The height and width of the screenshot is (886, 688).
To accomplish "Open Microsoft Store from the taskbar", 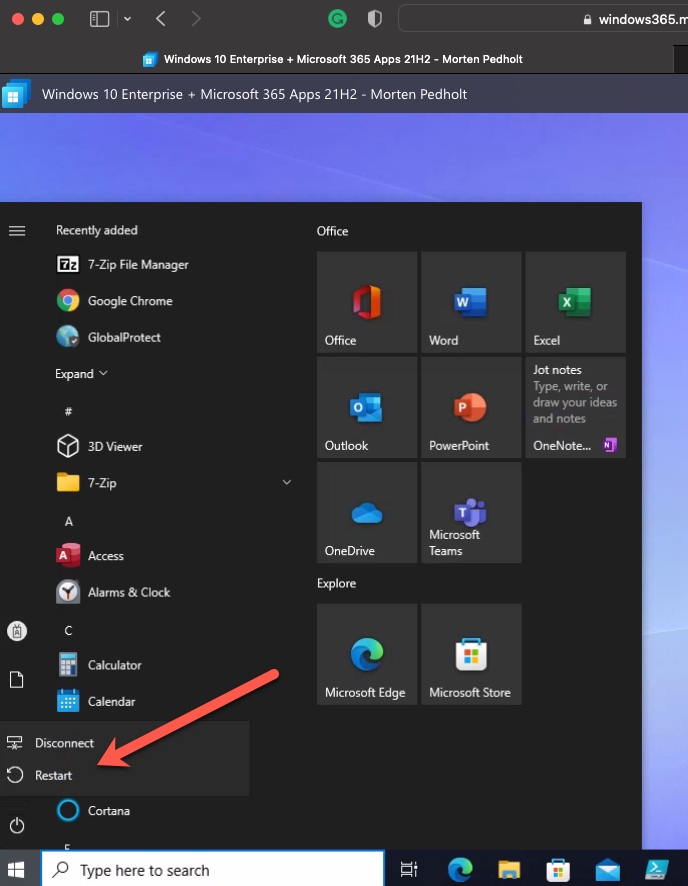I will 558,870.
